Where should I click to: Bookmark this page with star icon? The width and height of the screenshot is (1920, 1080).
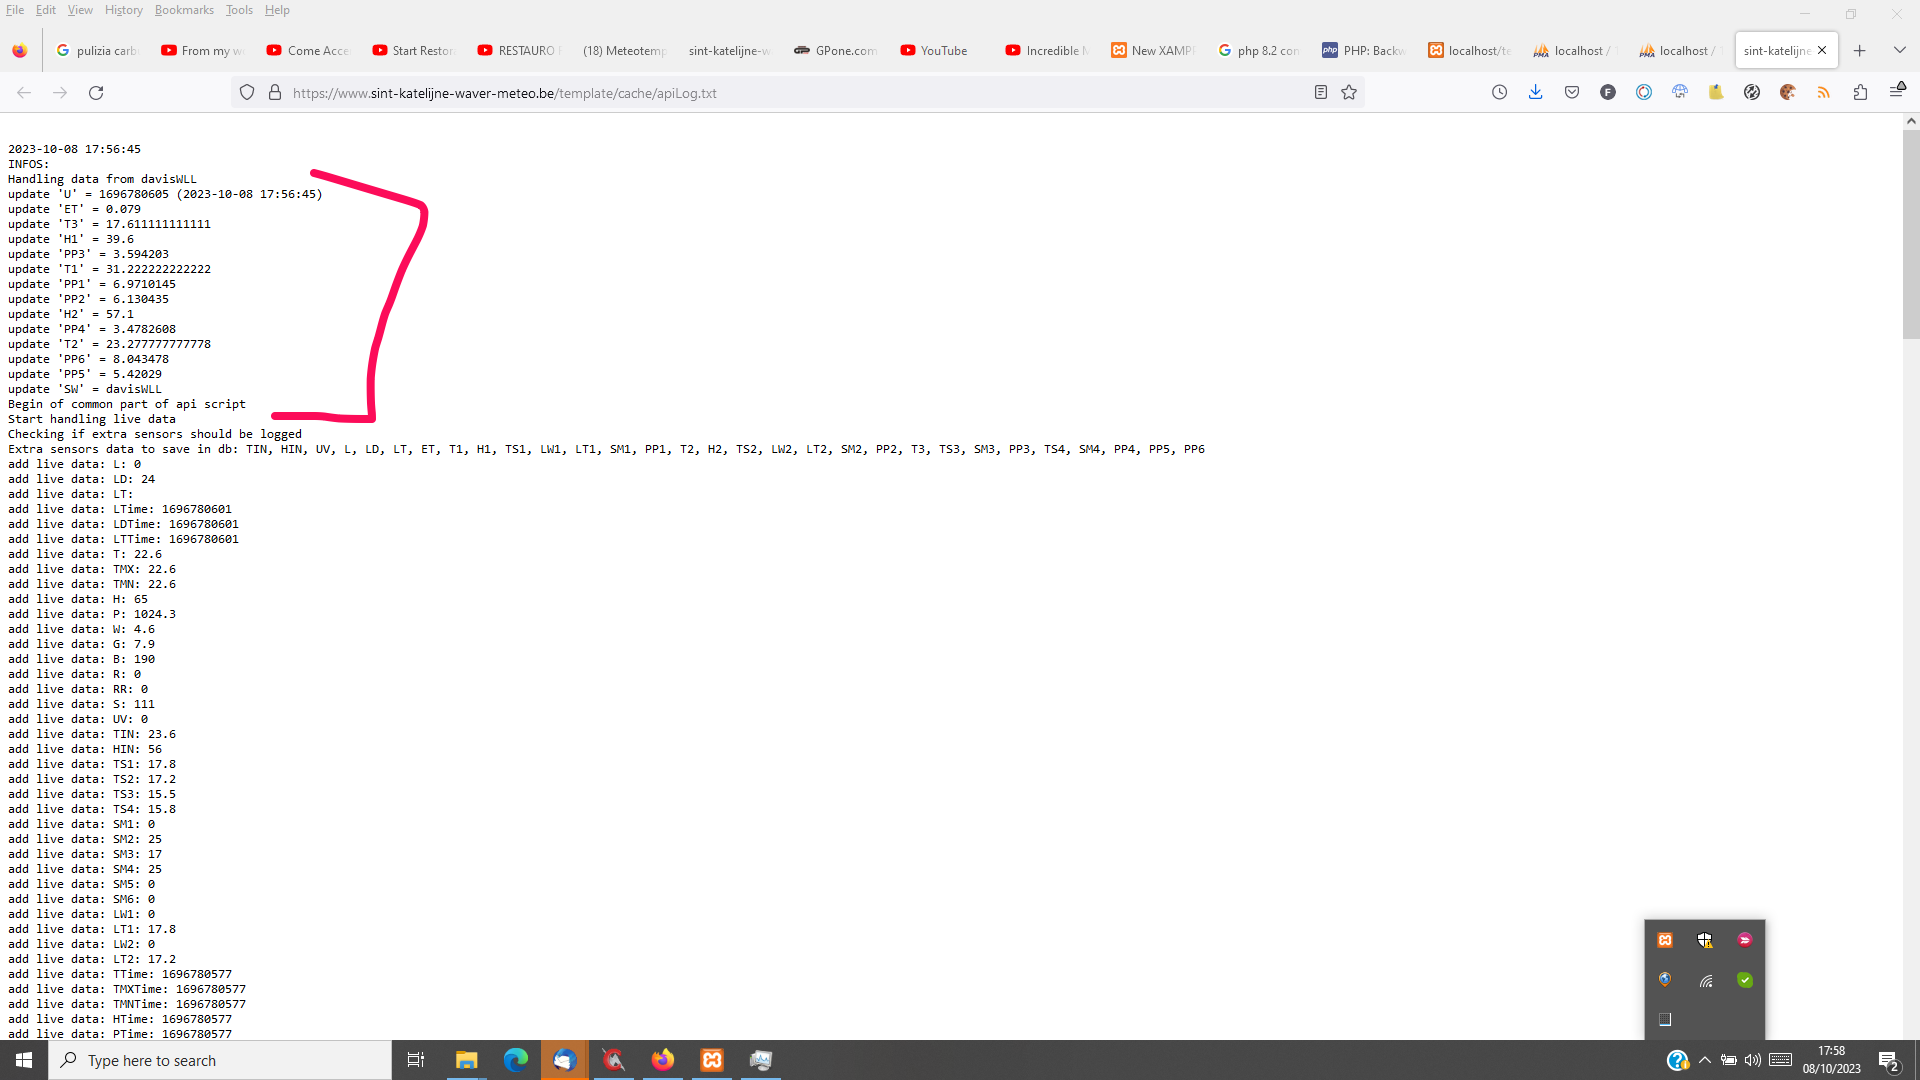pos(1349,93)
